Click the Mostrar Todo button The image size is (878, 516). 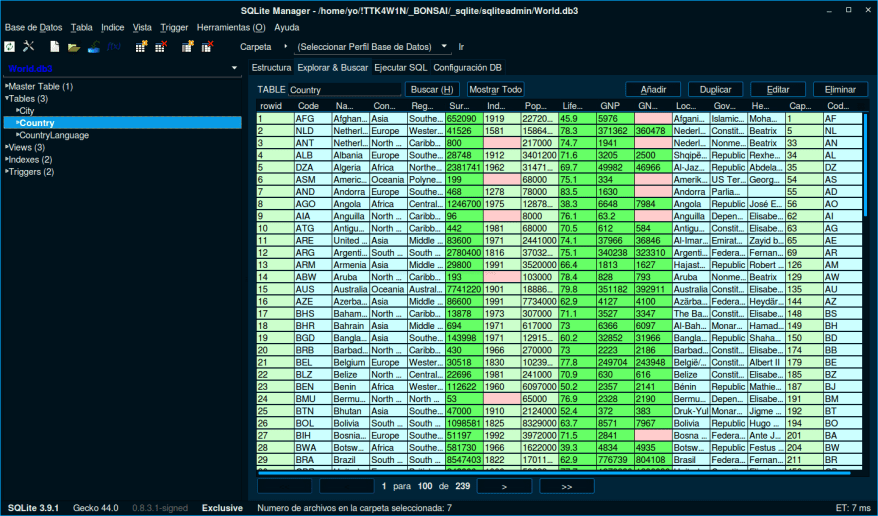click(496, 89)
